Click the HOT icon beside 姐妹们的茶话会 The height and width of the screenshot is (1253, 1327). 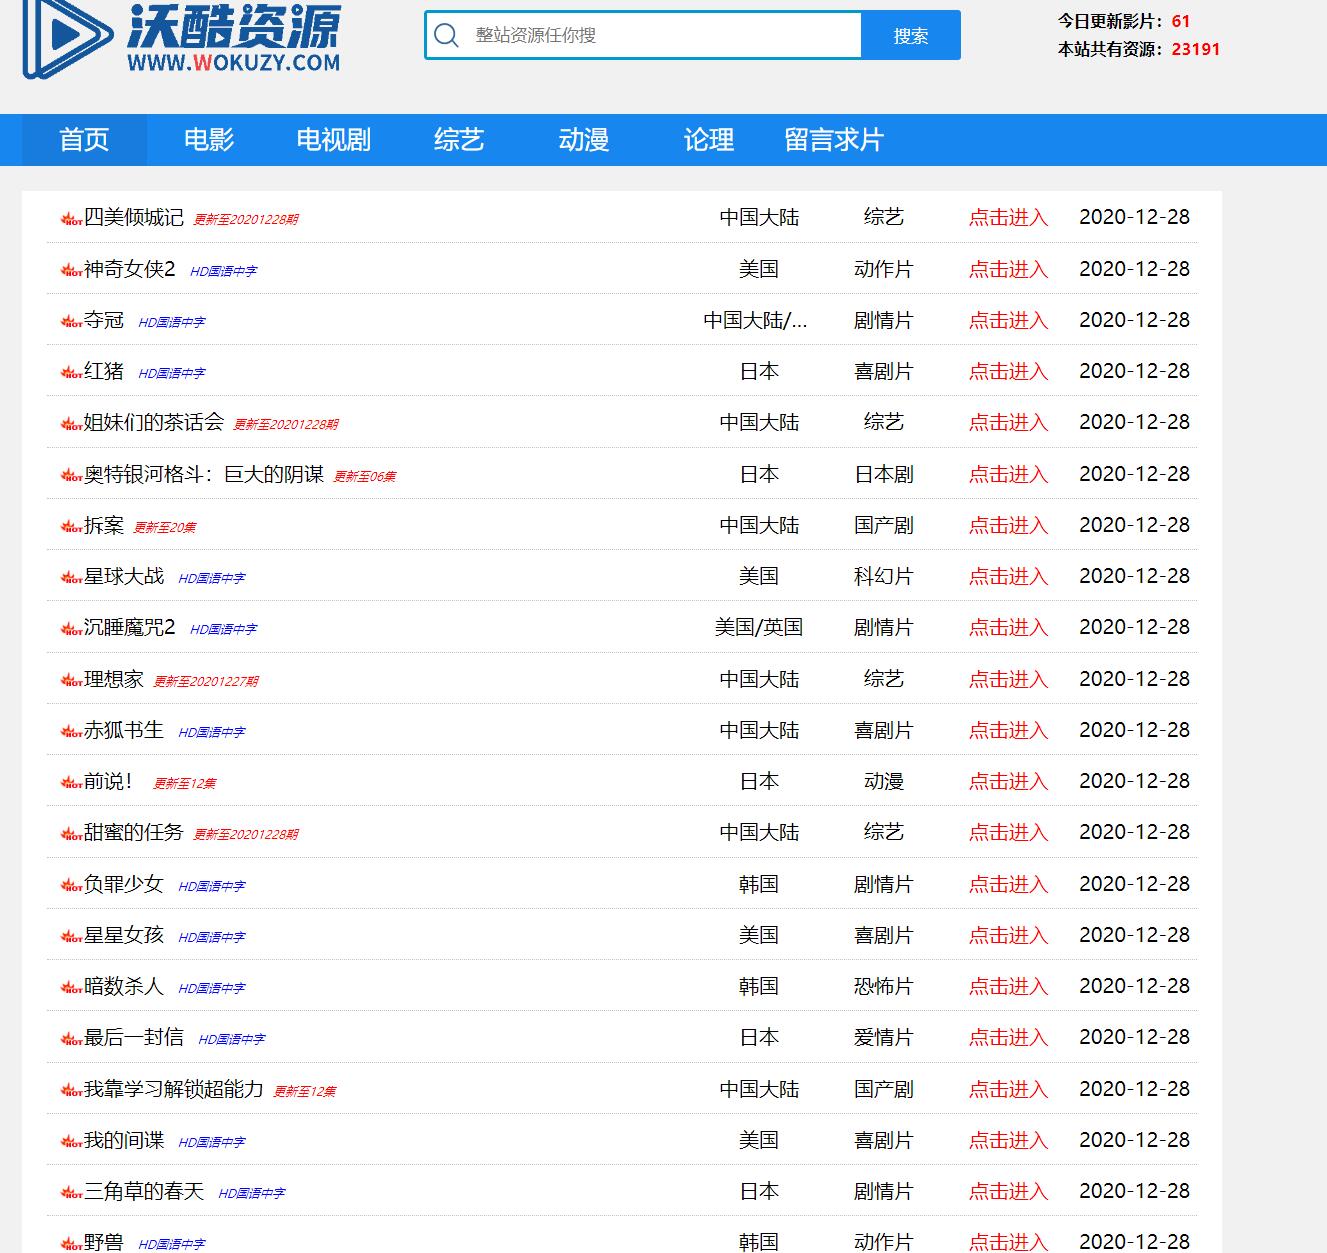[71, 424]
